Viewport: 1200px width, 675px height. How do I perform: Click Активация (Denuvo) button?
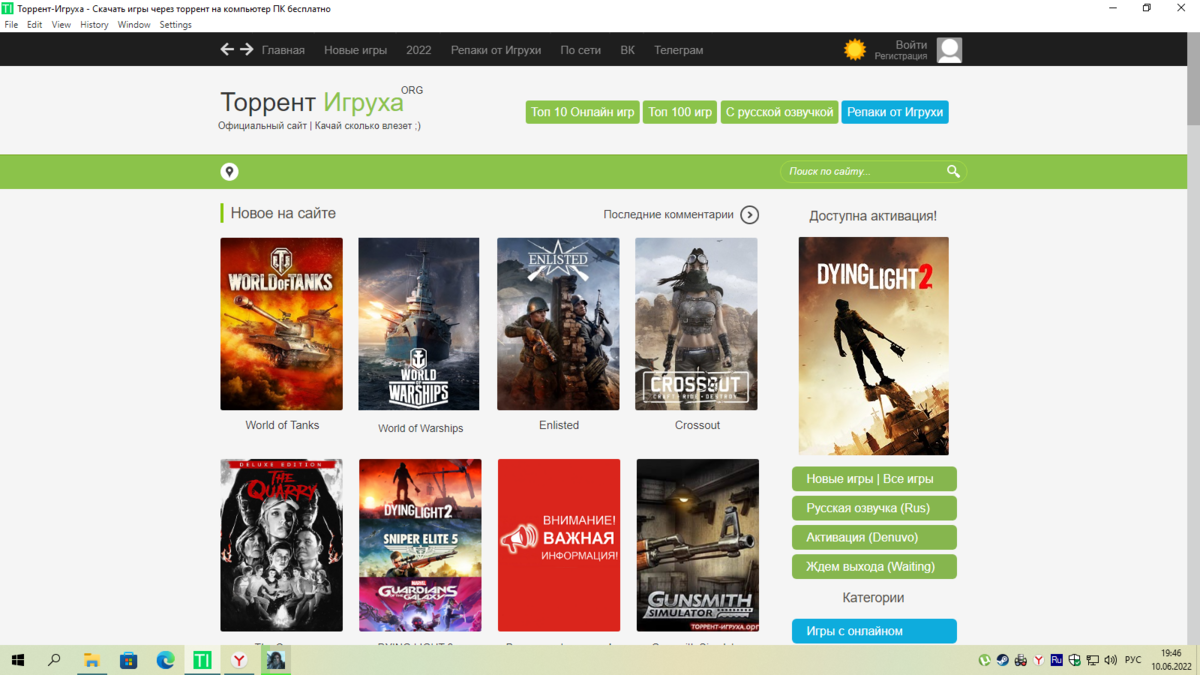(x=874, y=537)
